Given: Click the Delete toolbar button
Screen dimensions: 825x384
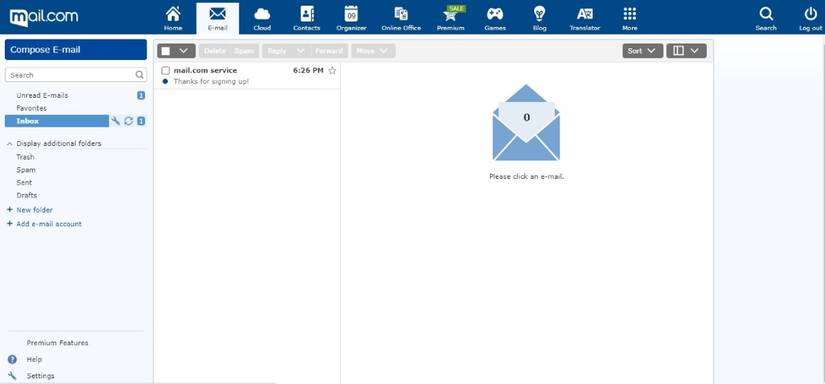Looking at the screenshot, I should click(215, 51).
